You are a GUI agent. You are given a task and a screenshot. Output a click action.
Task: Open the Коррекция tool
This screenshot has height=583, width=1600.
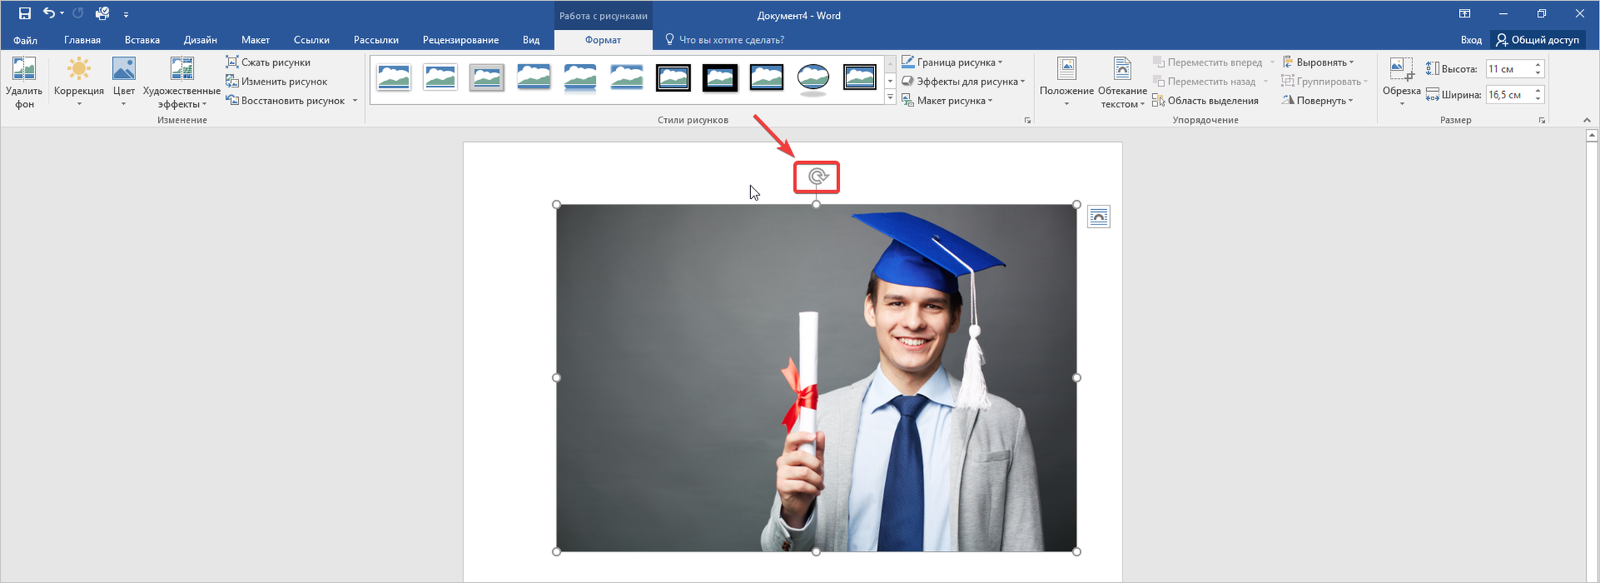(79, 70)
